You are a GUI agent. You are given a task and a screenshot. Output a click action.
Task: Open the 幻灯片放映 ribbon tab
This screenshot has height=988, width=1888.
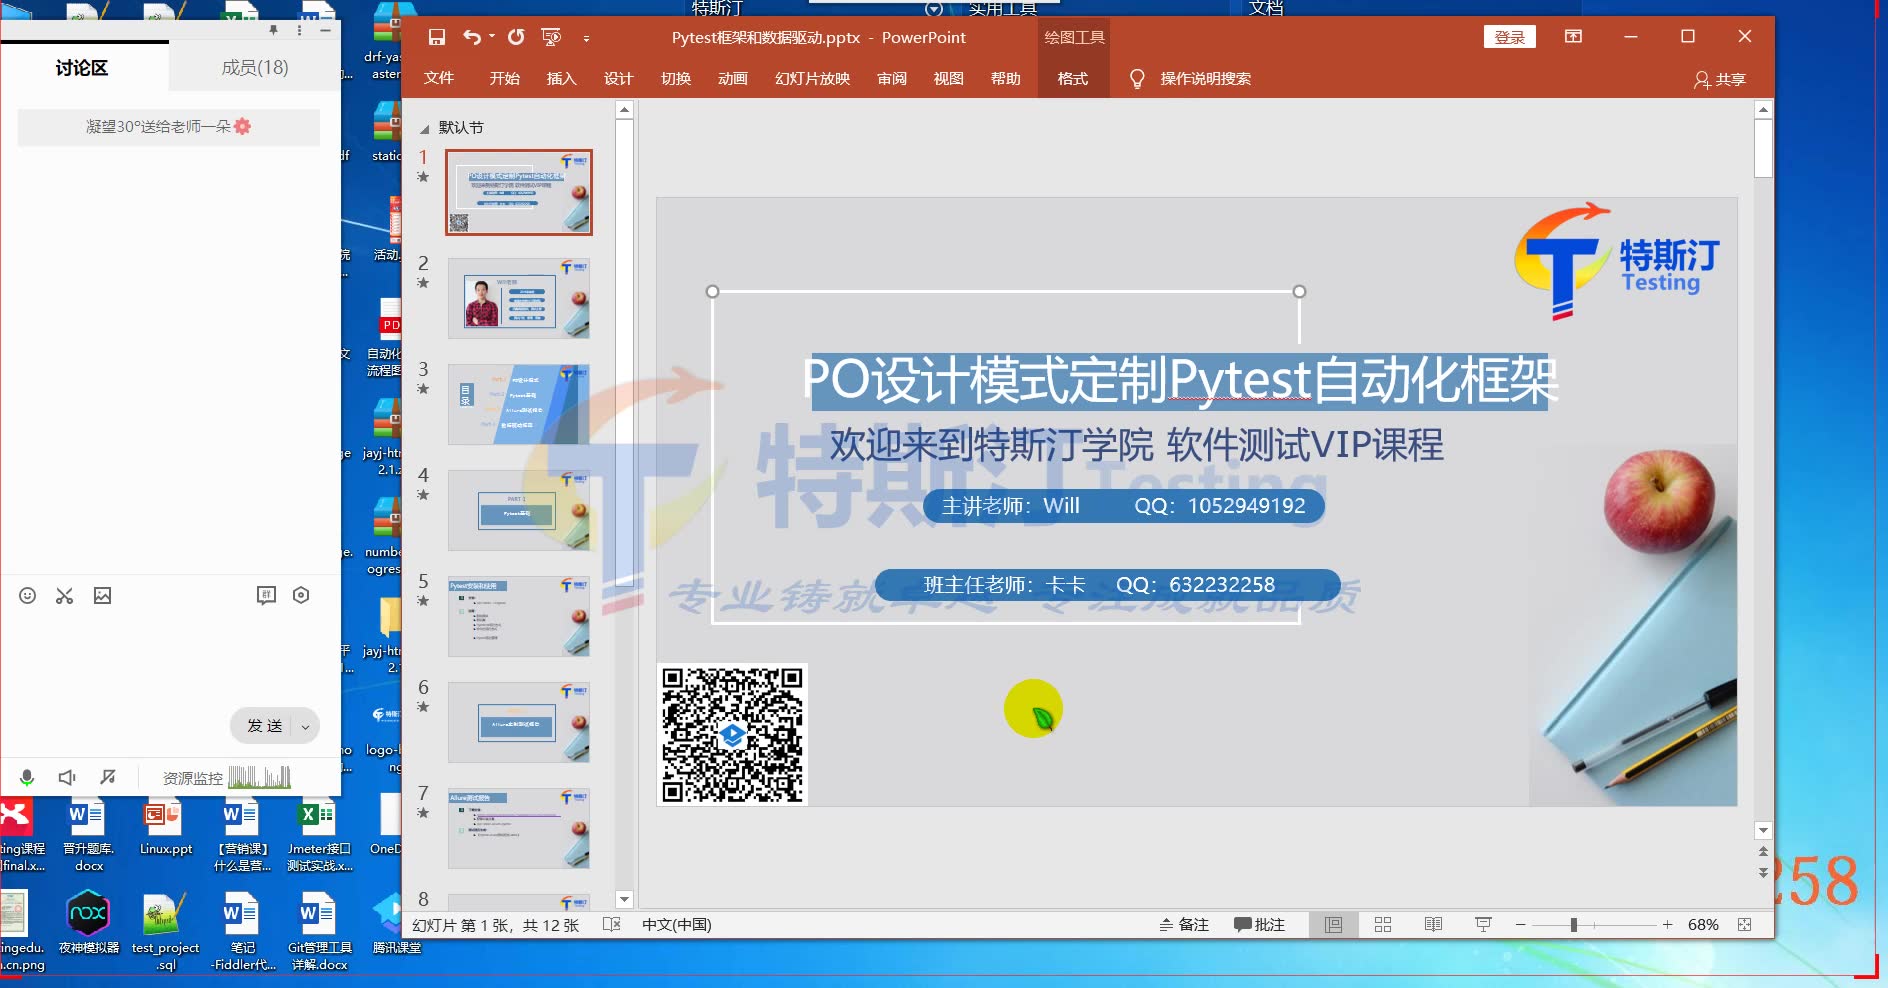click(x=813, y=78)
